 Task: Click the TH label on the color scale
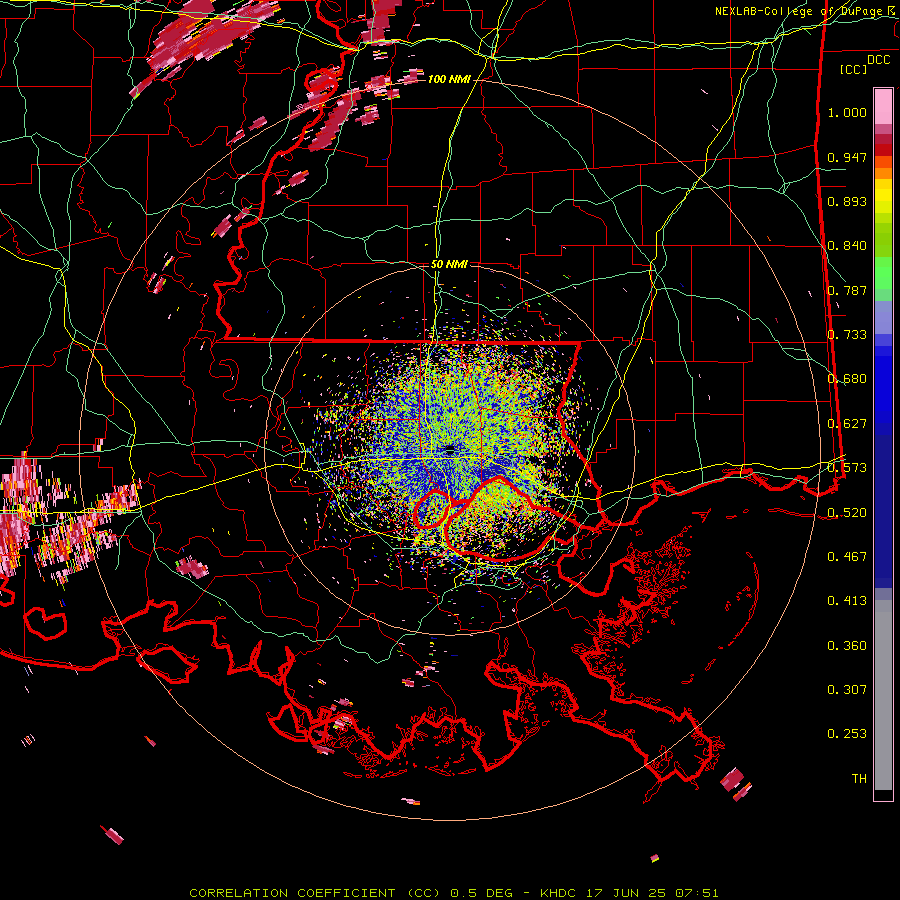(x=859, y=779)
